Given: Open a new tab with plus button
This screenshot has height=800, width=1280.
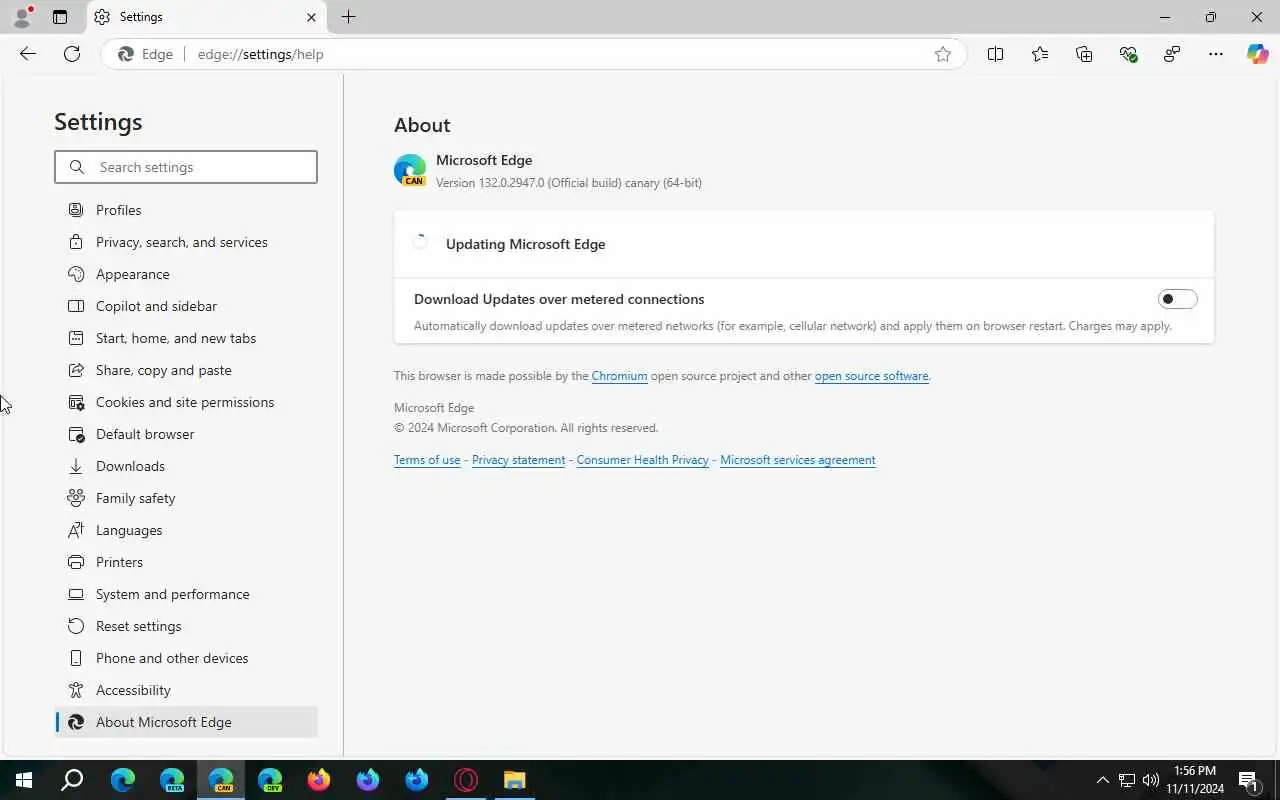Looking at the screenshot, I should [348, 17].
